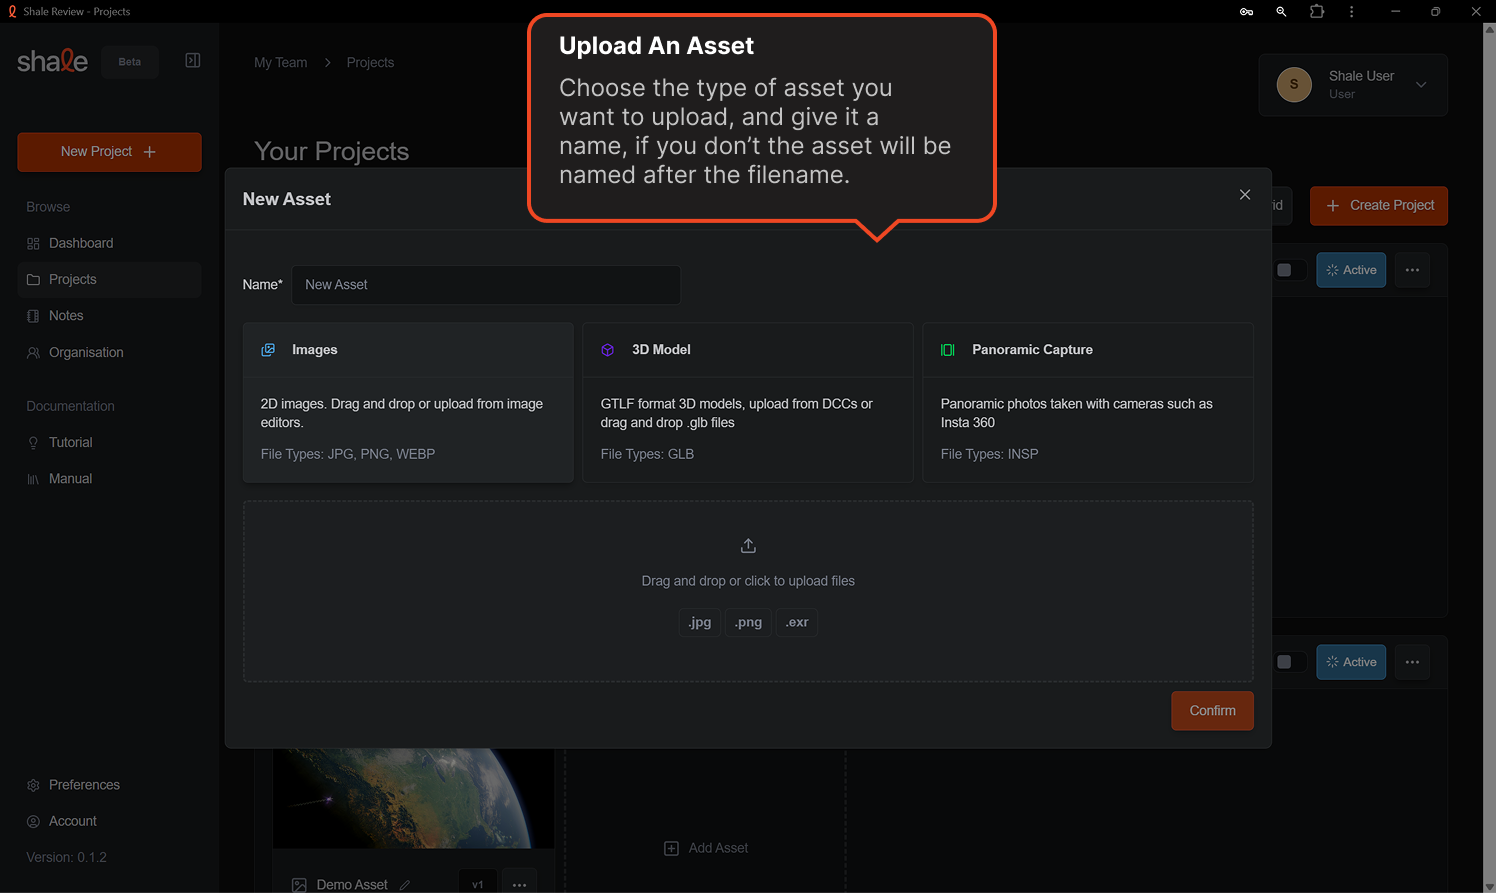Screen dimensions: 1496x893
Task: Click the Images type icon
Action: [x=268, y=350]
